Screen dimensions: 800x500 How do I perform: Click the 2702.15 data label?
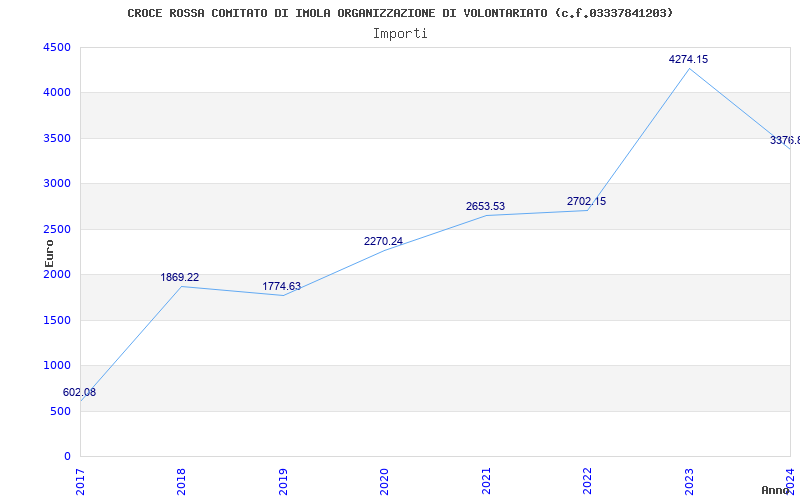(x=586, y=202)
